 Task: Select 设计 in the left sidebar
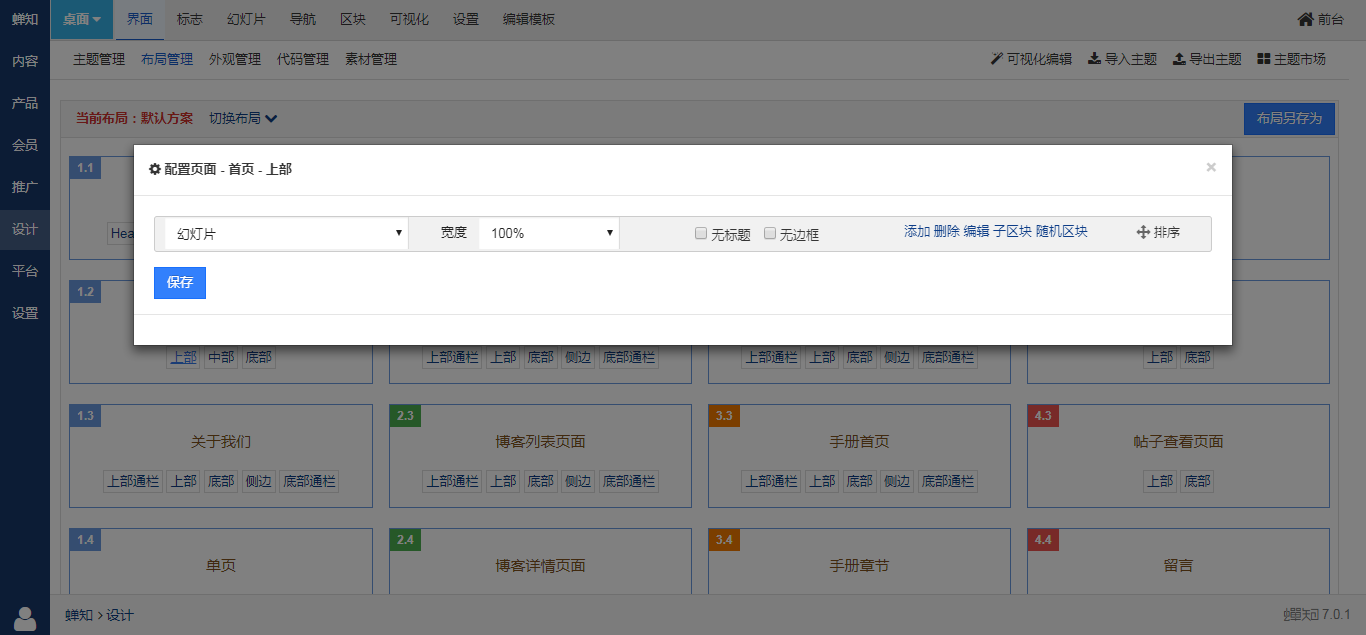point(25,229)
